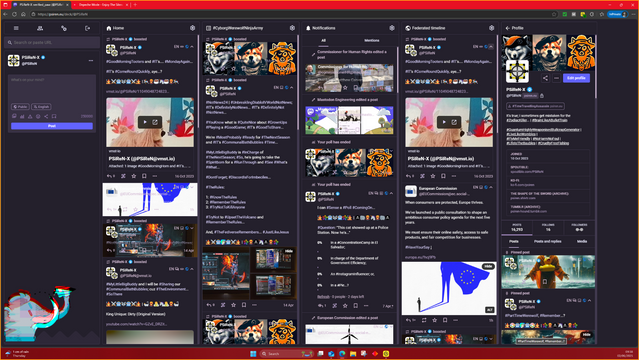Viewport: 639px width, 360px height.
Task: Add a poll in the compose box
Action: pyautogui.click(x=22, y=116)
